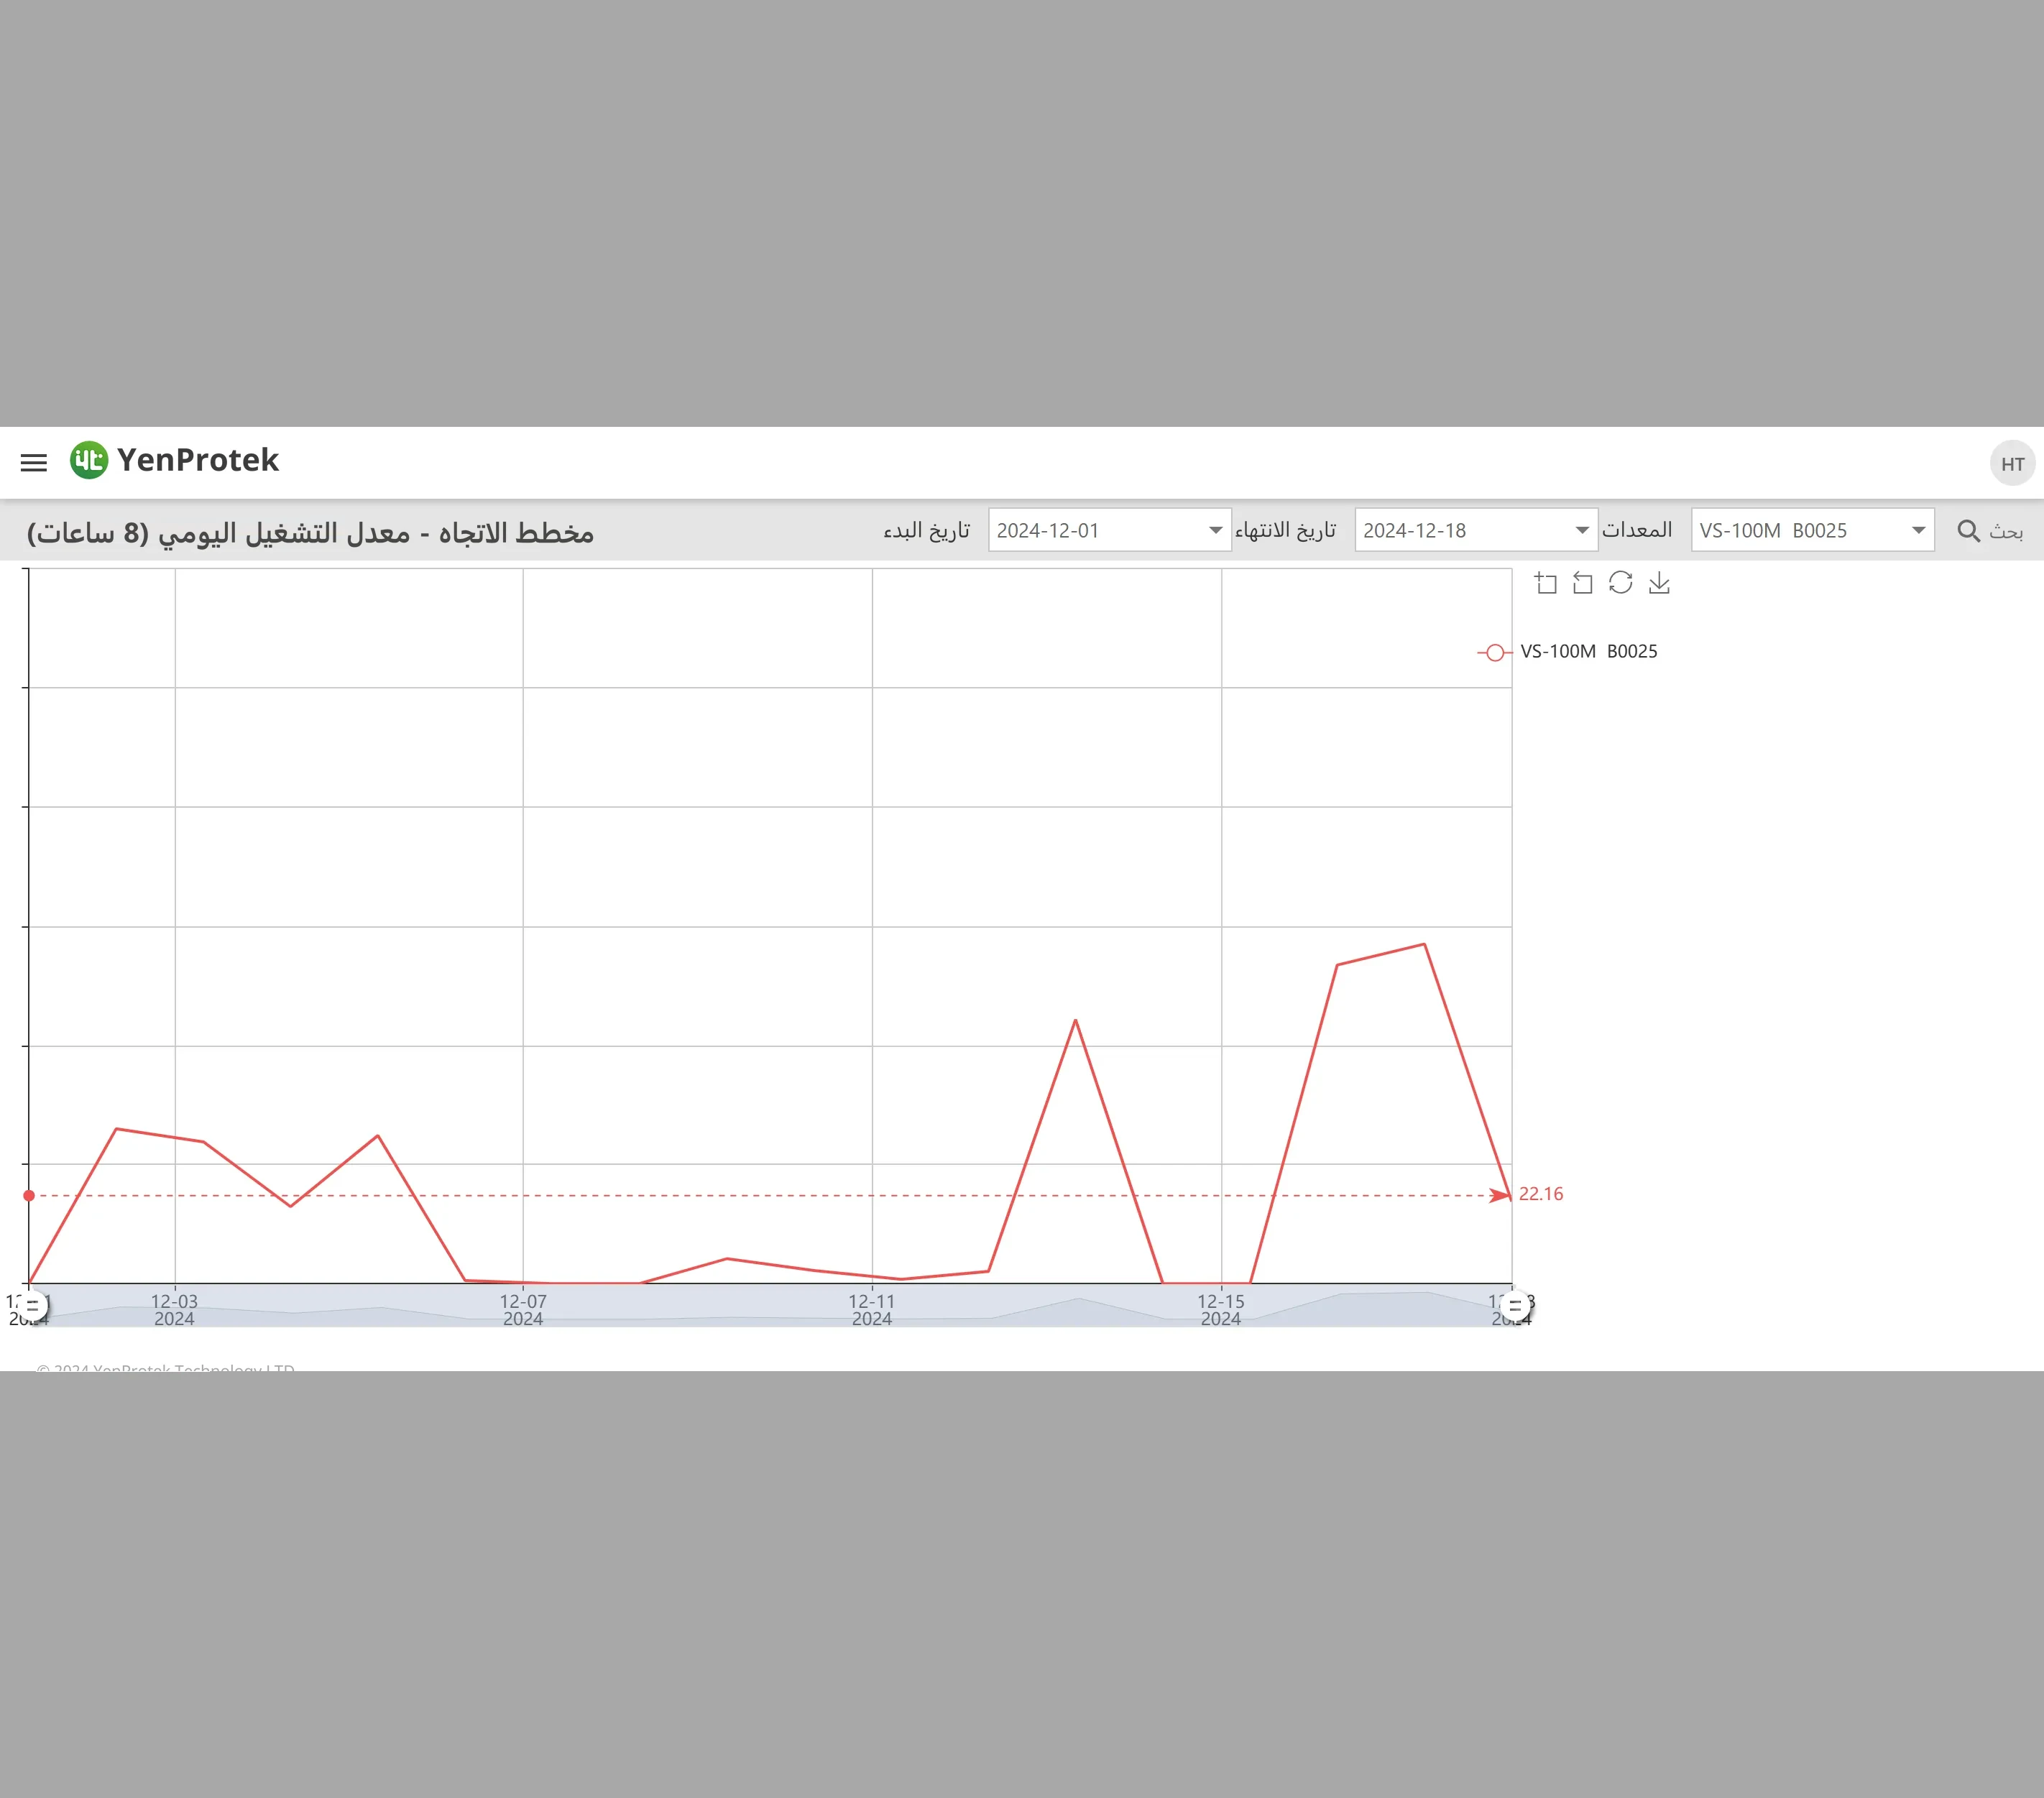Grab the right data zoom slider handle
Screen dimensions: 2044x1798
(x=1515, y=1305)
